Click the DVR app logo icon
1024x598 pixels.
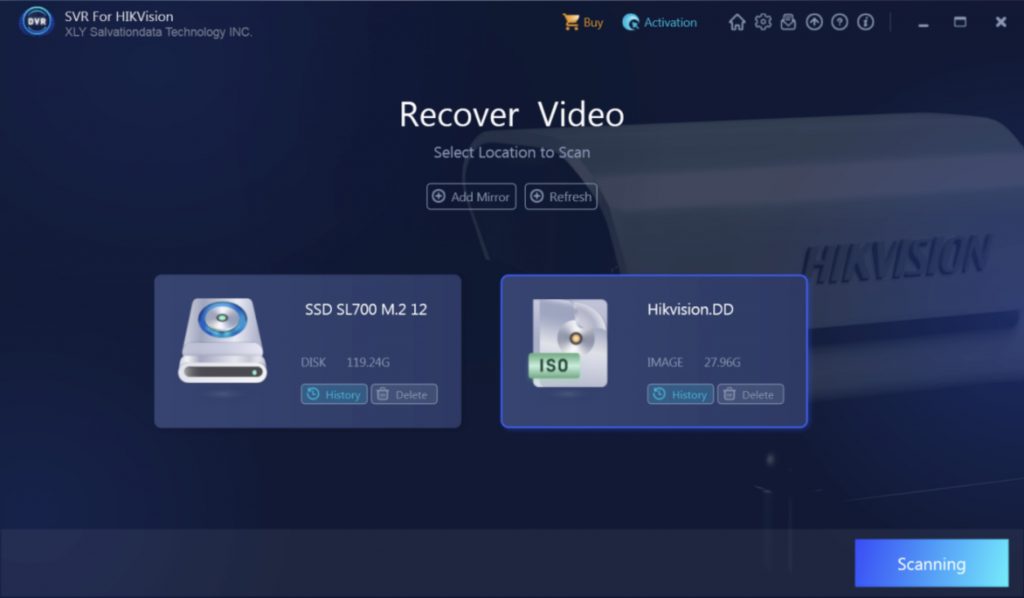coord(37,22)
